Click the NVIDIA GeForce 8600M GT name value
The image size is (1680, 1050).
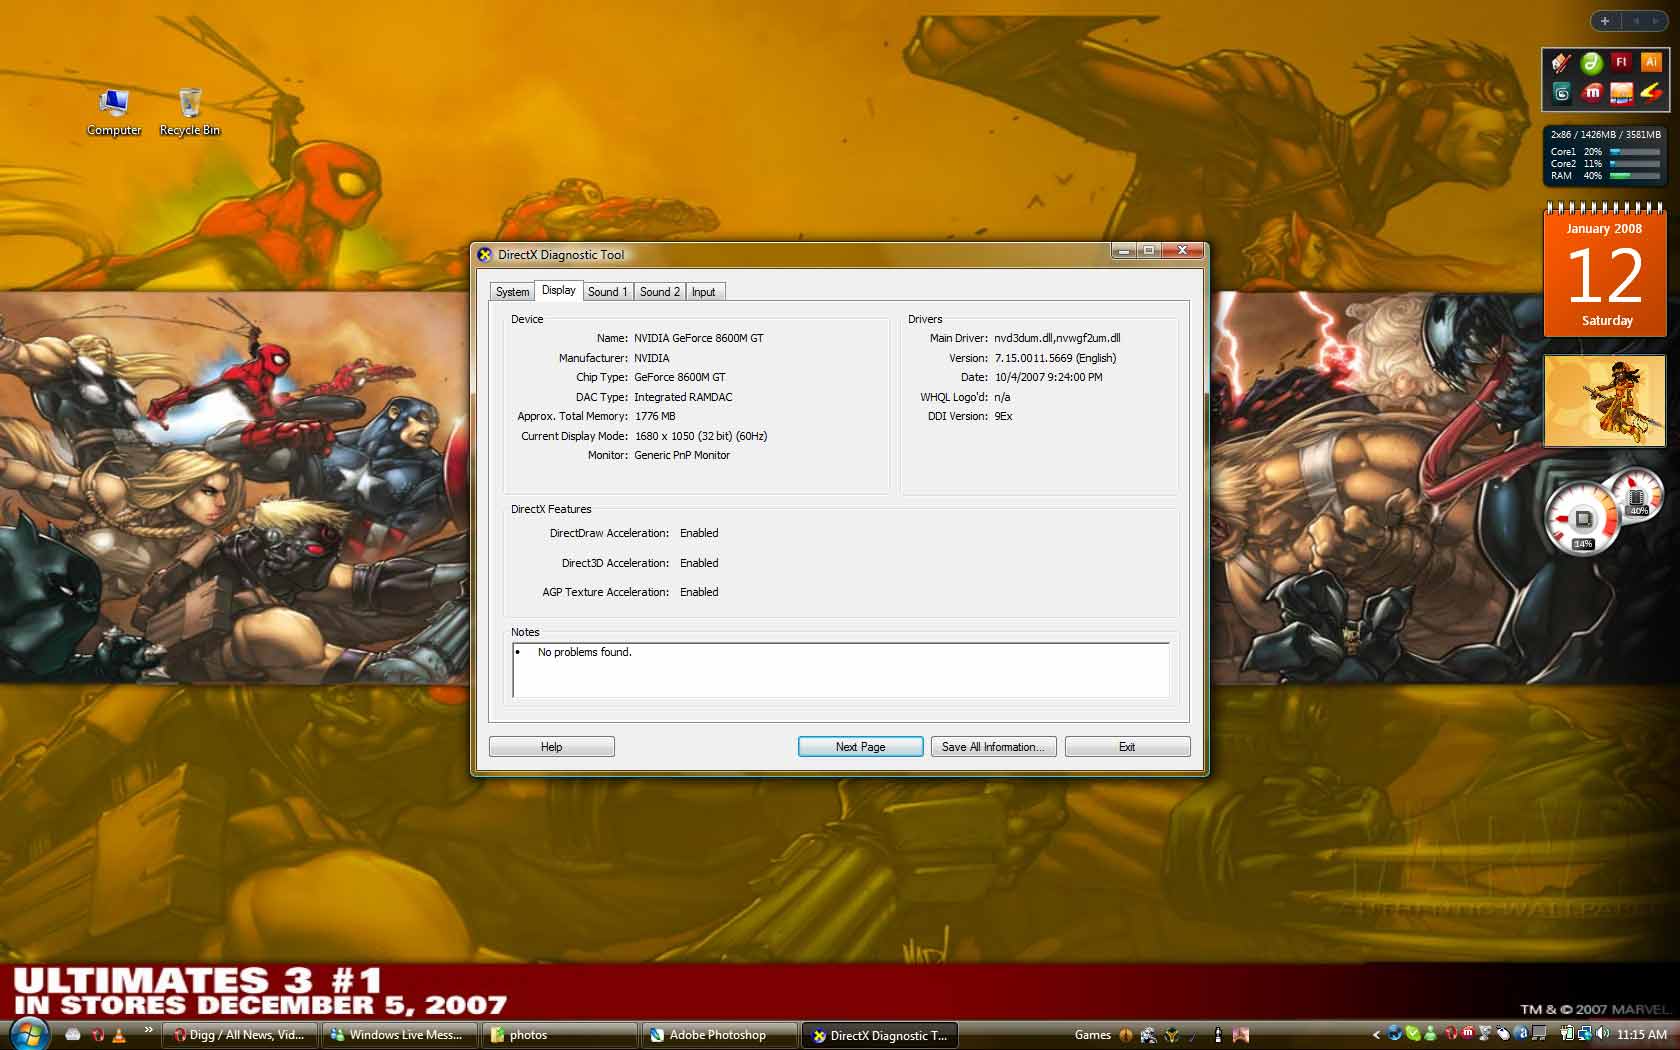coord(698,338)
